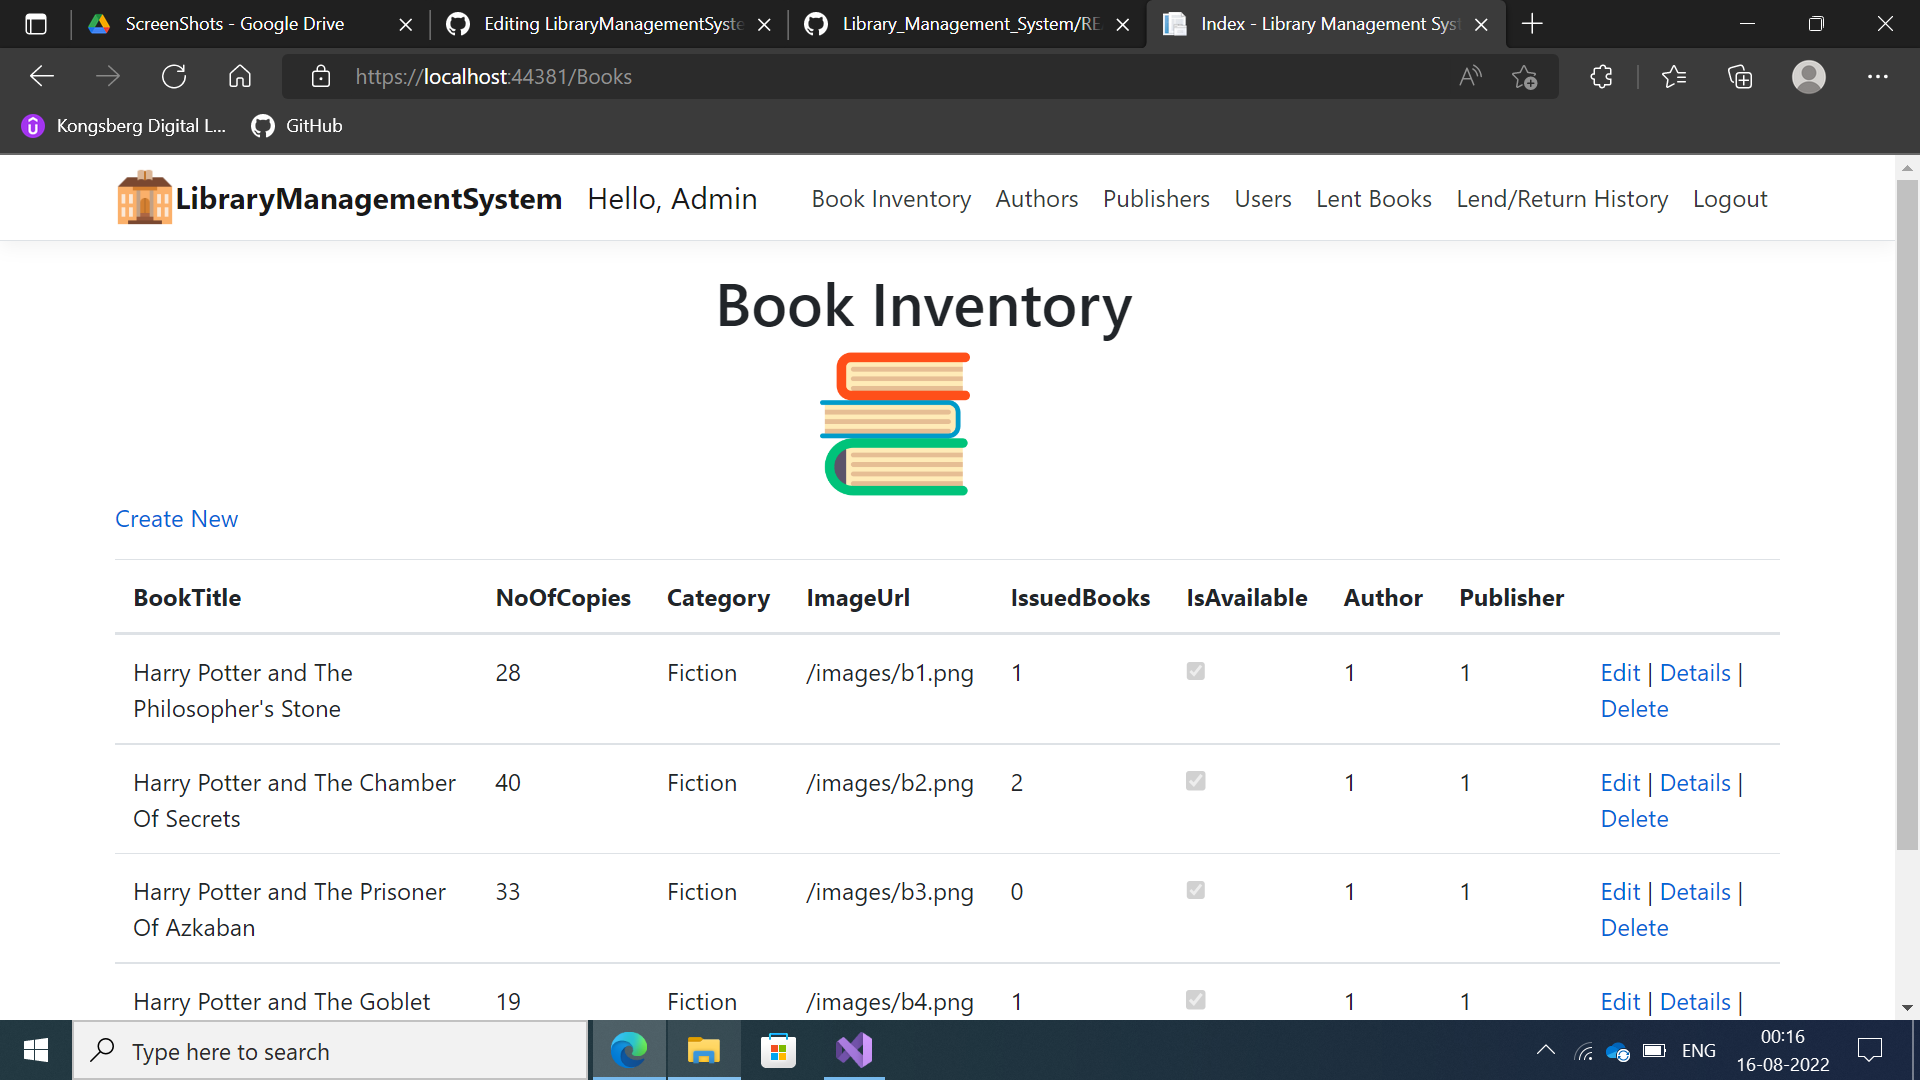Click the Type here to search box
Viewport: 1920px width, 1080px height.
tap(330, 1050)
